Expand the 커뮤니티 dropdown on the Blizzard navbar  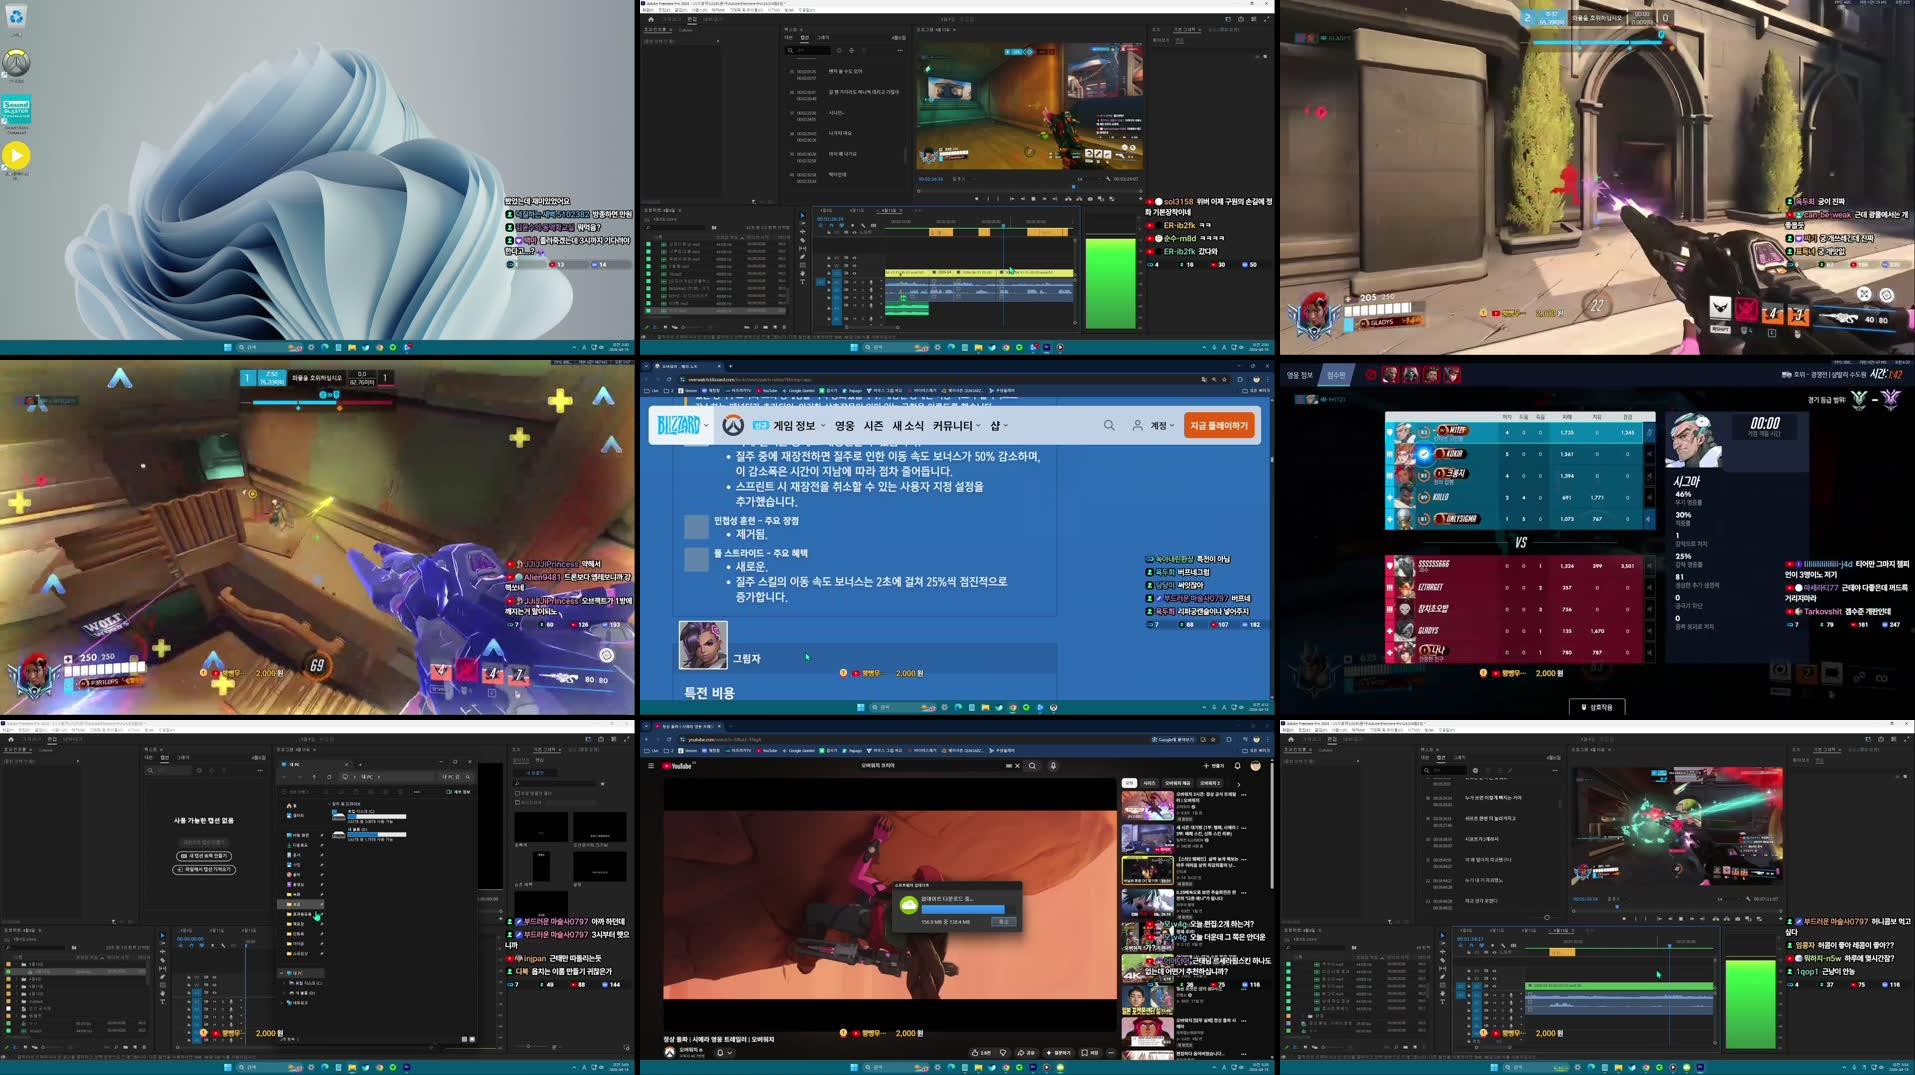[x=953, y=425]
